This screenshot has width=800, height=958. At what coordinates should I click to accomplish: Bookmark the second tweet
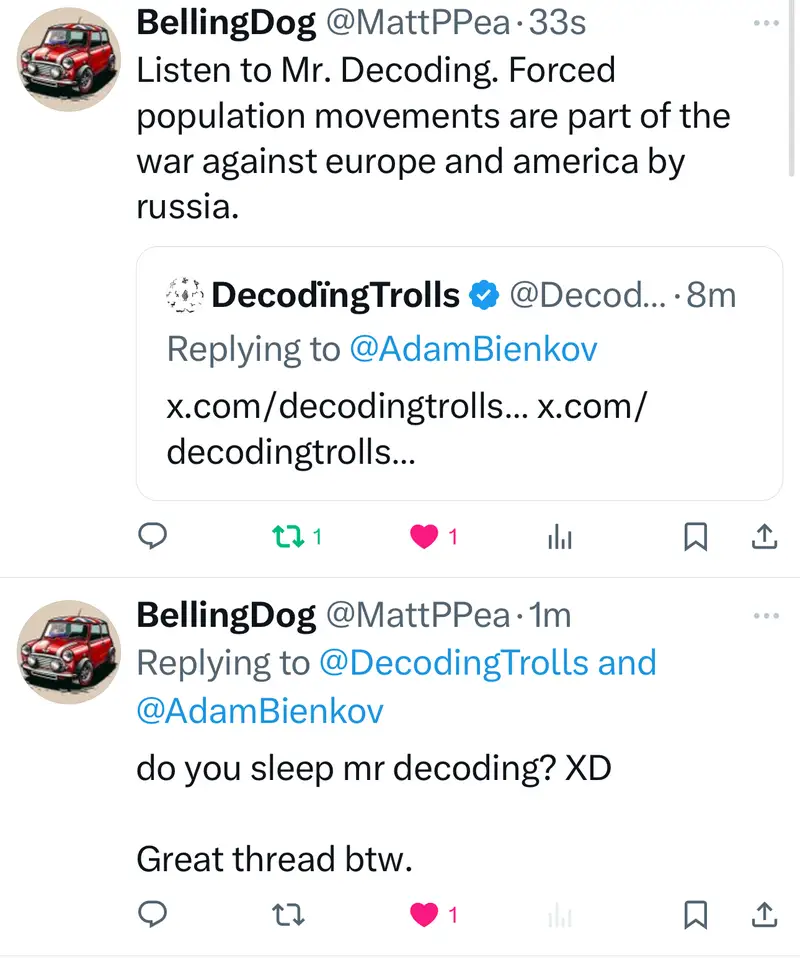[x=695, y=913]
